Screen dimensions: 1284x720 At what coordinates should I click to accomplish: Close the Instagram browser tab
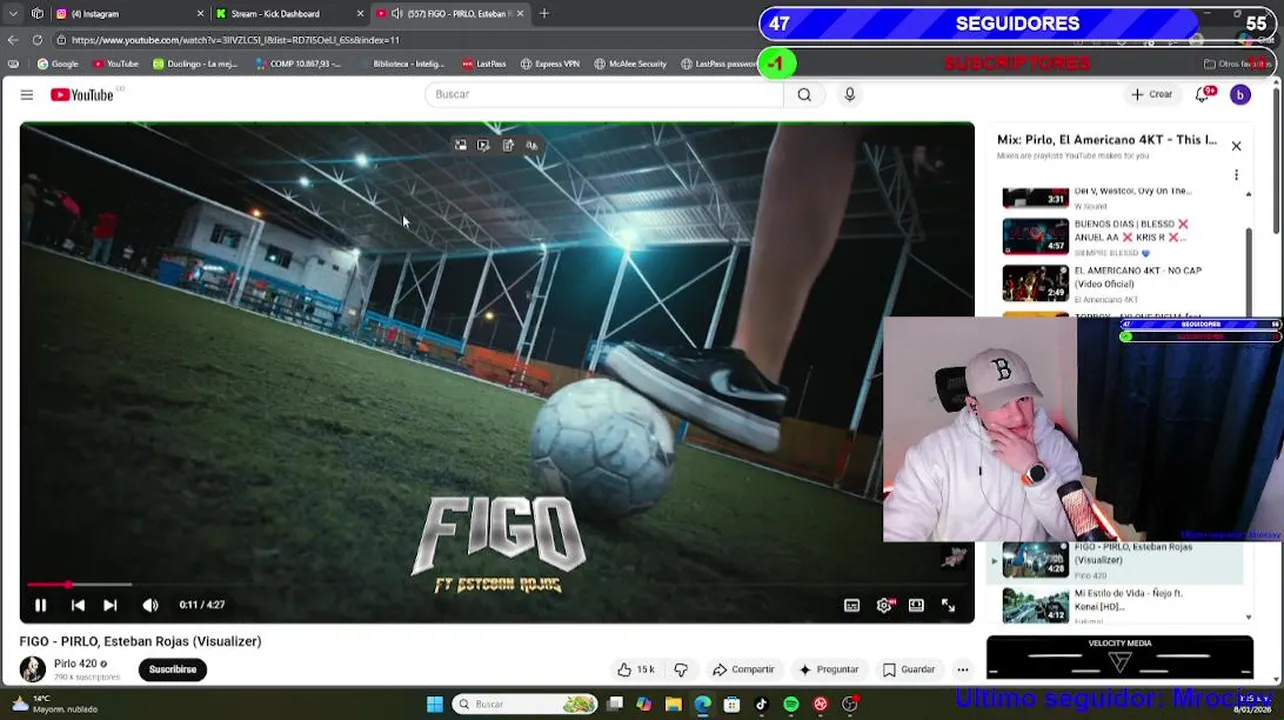tap(200, 14)
